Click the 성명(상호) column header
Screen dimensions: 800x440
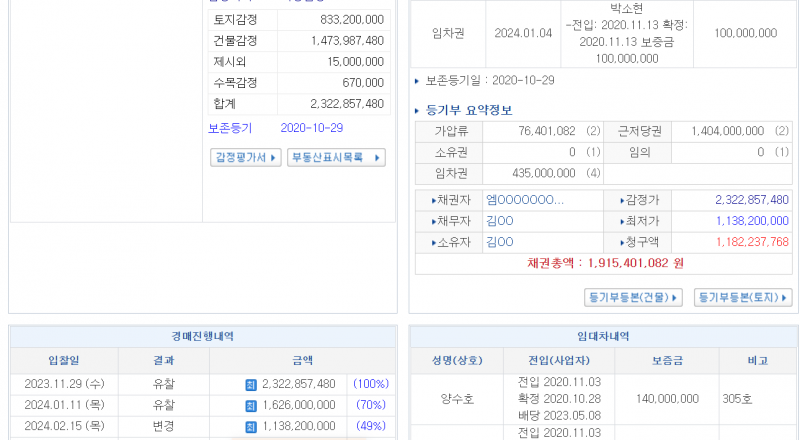click(x=457, y=361)
